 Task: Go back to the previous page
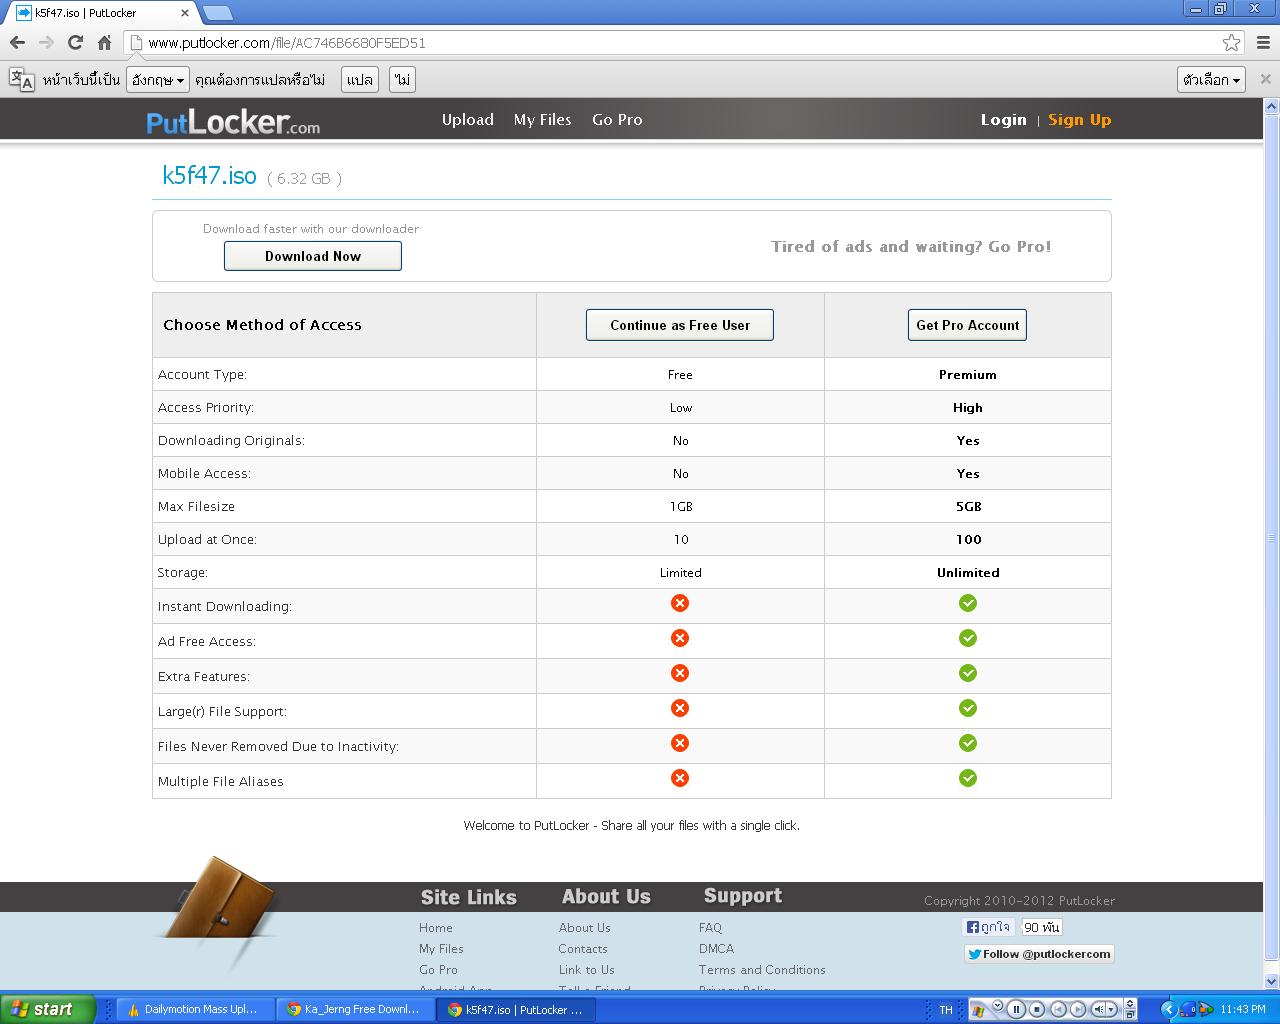click(x=17, y=43)
